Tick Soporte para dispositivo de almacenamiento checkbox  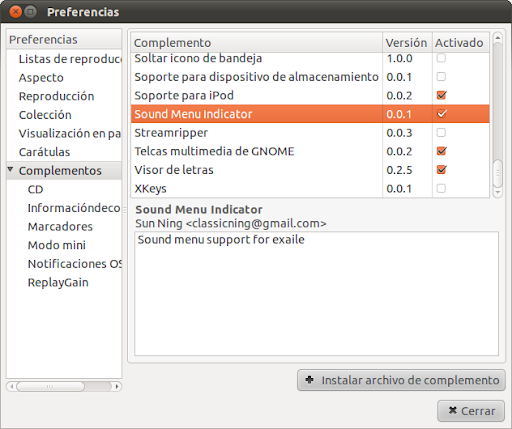441,77
